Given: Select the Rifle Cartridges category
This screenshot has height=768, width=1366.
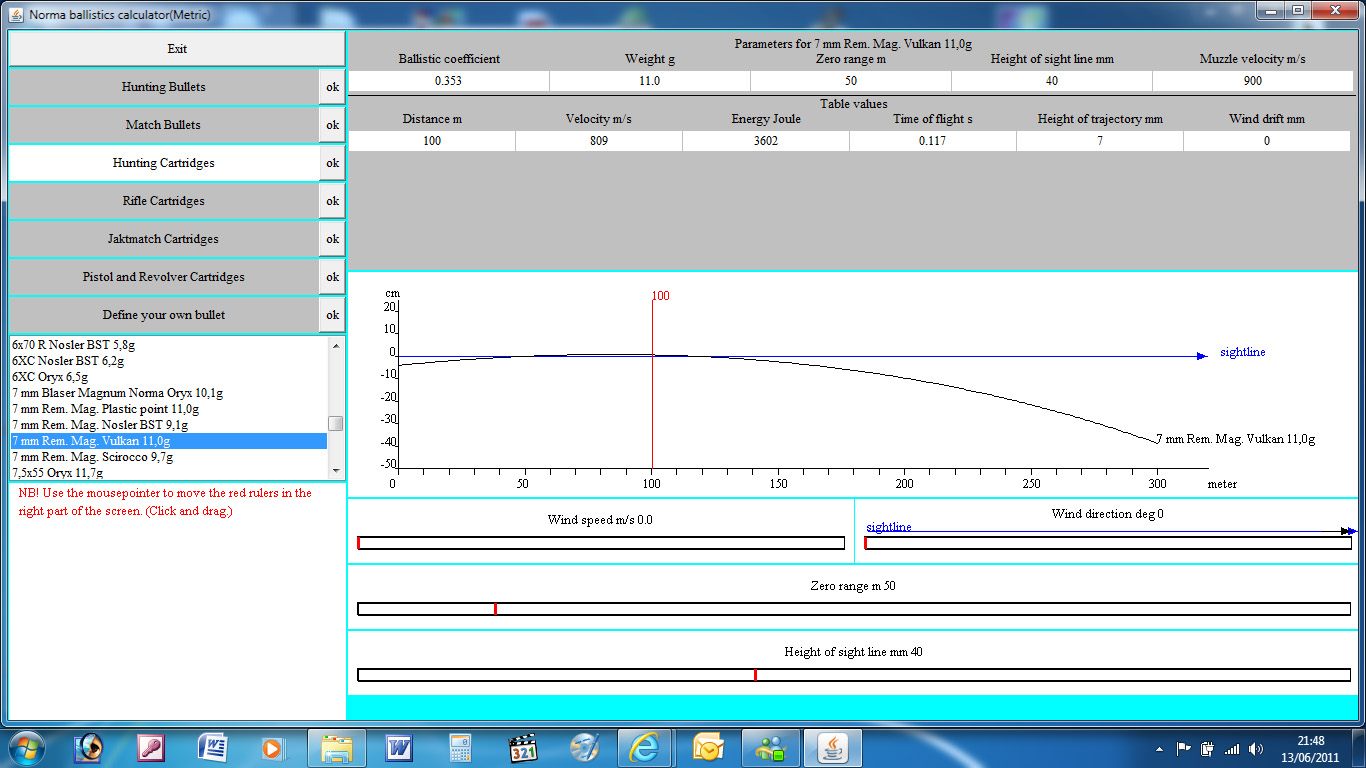Looking at the screenshot, I should click(x=163, y=201).
